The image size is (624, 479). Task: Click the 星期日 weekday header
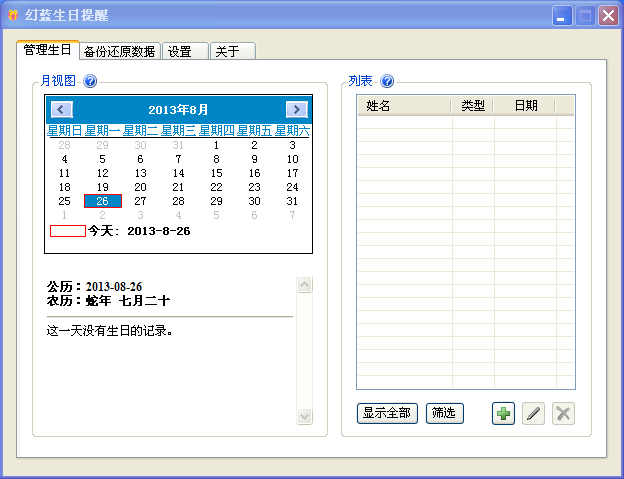coord(65,131)
